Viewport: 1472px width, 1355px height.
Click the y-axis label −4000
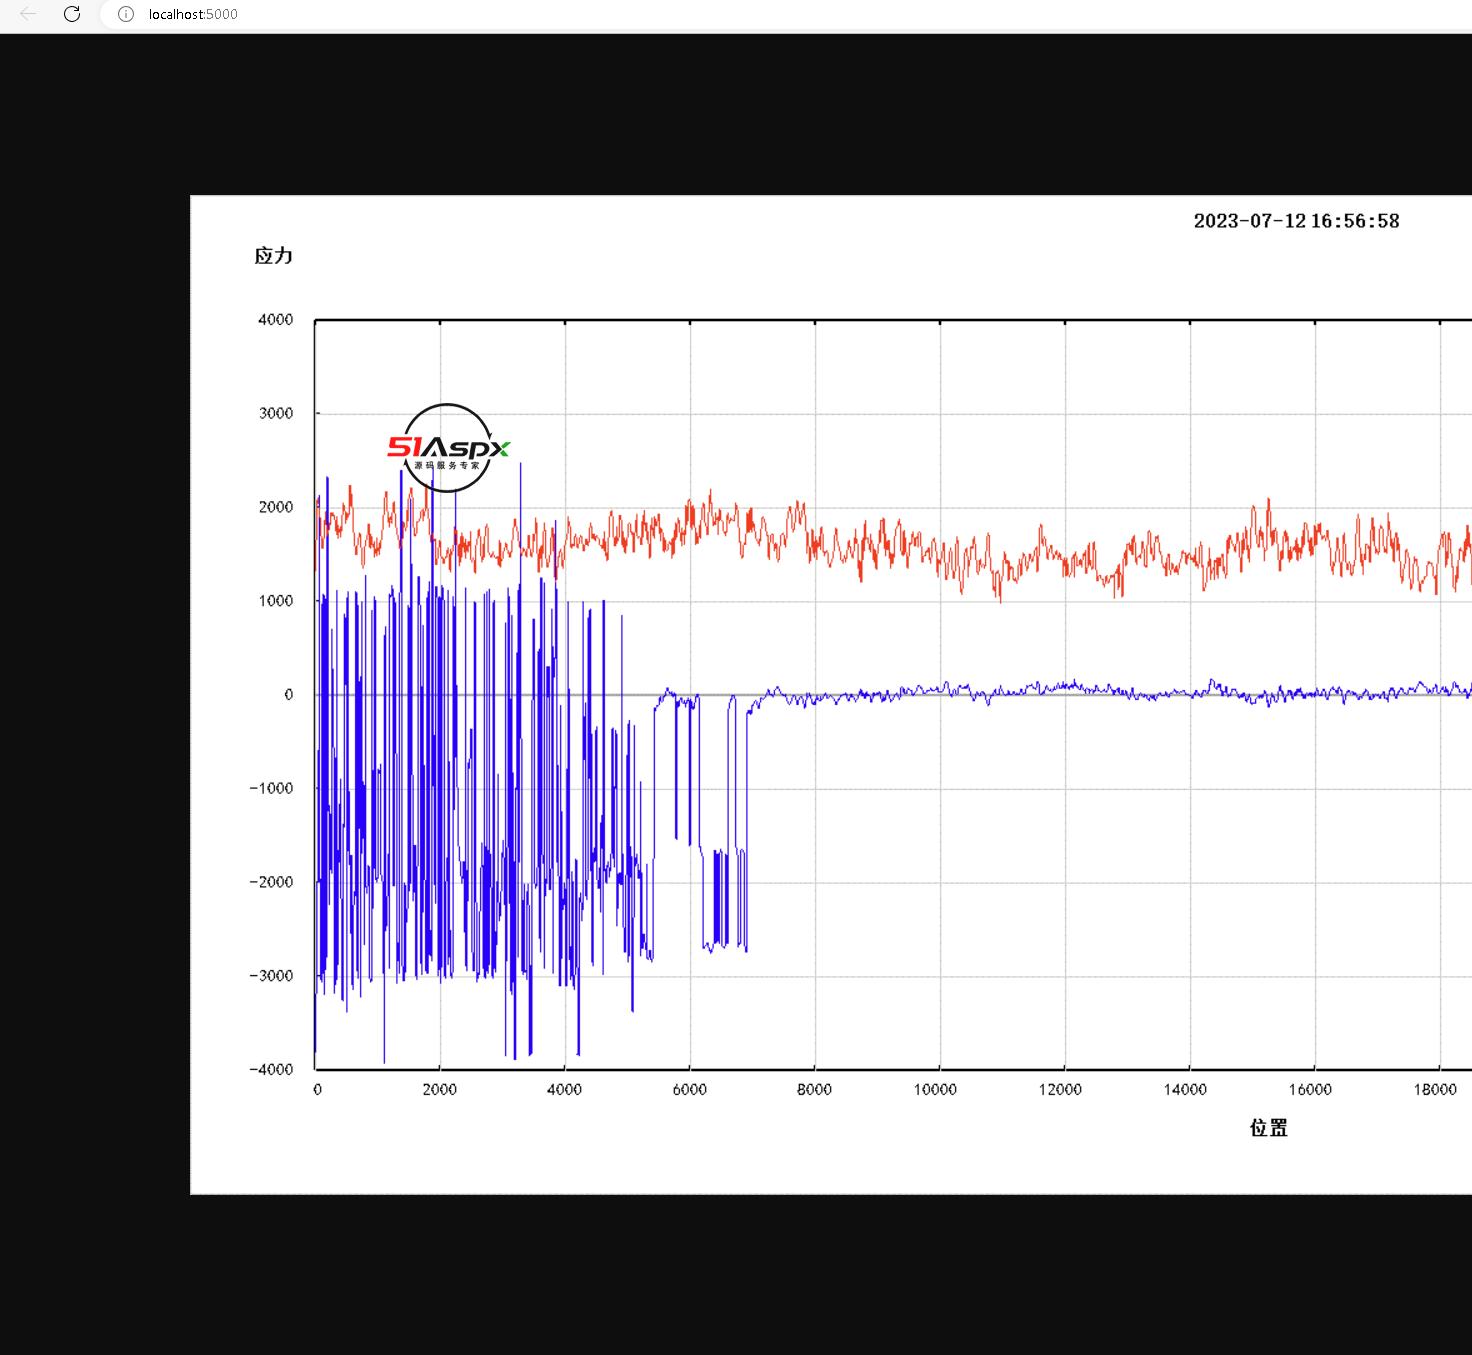pyautogui.click(x=272, y=1069)
